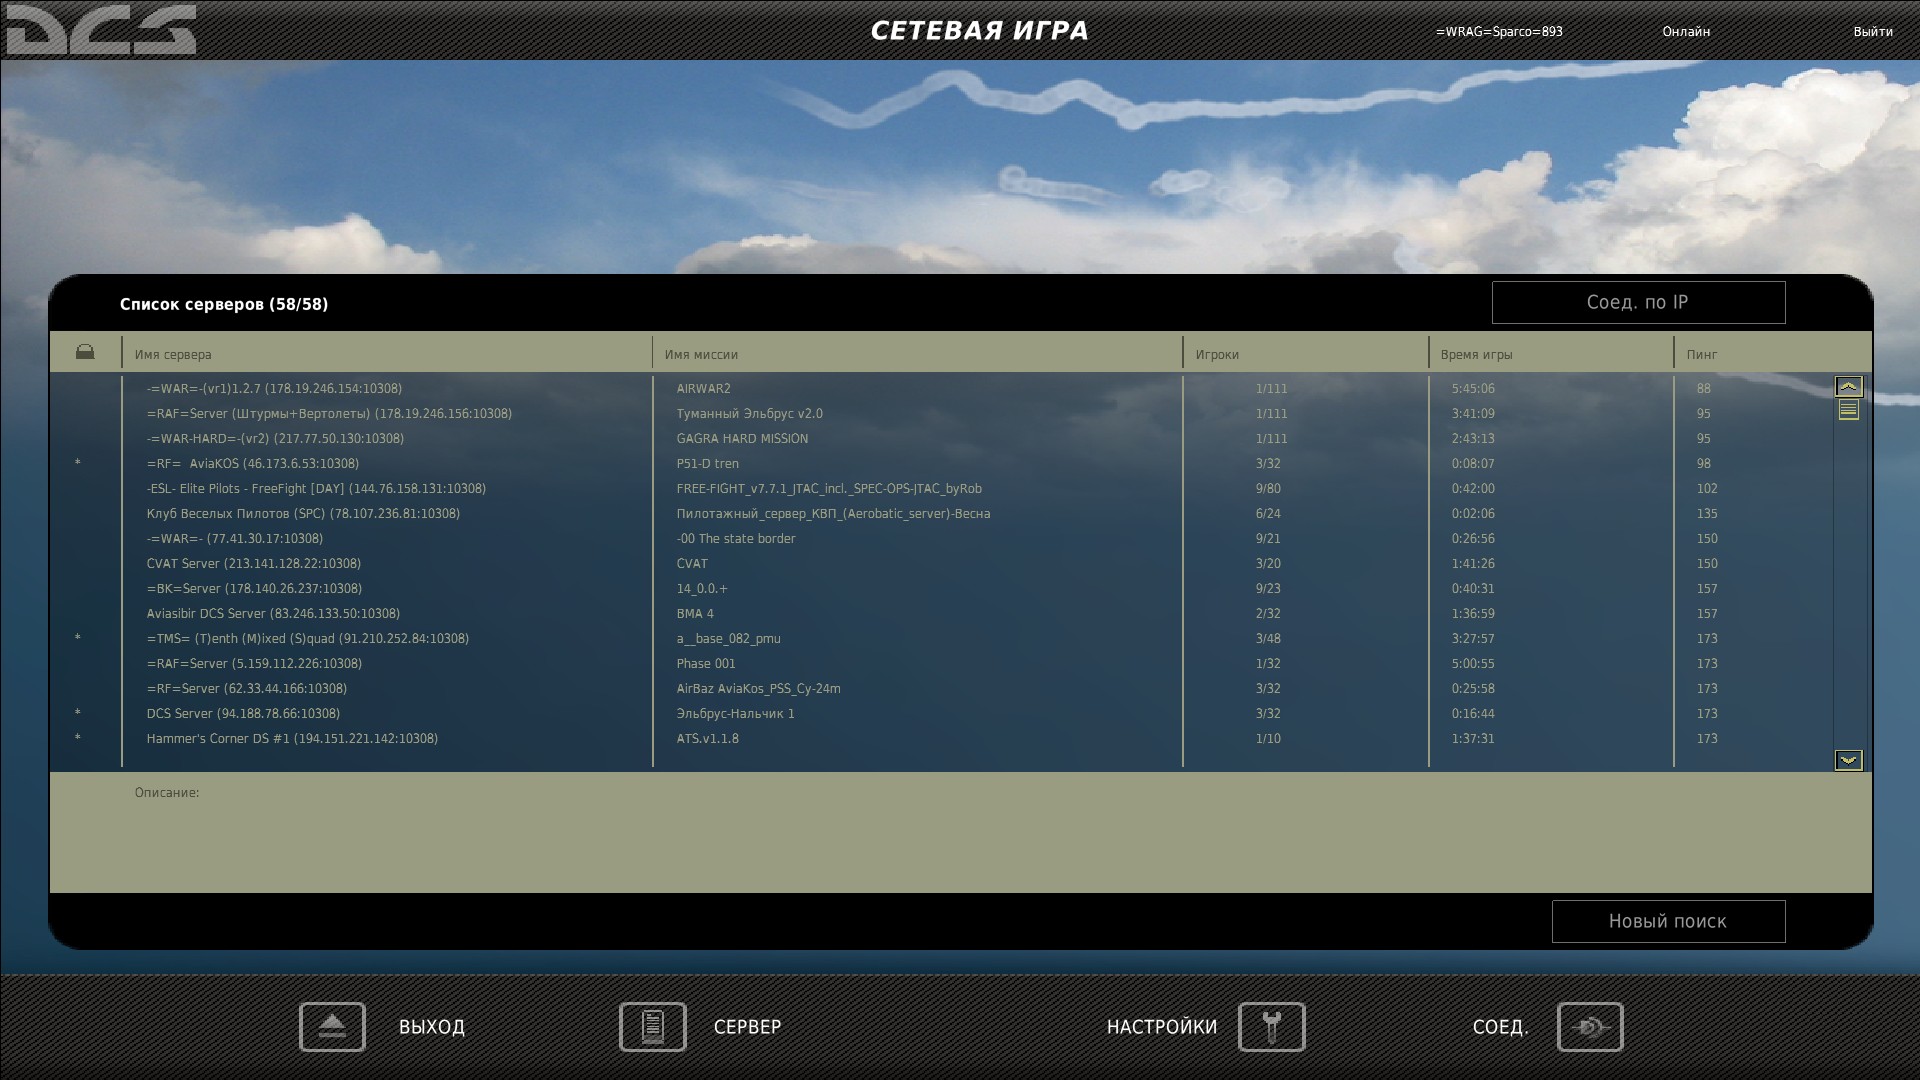Select -ESL- Elite Pilots FreeFight server
The height and width of the screenshot is (1080, 1920).
coord(316,488)
